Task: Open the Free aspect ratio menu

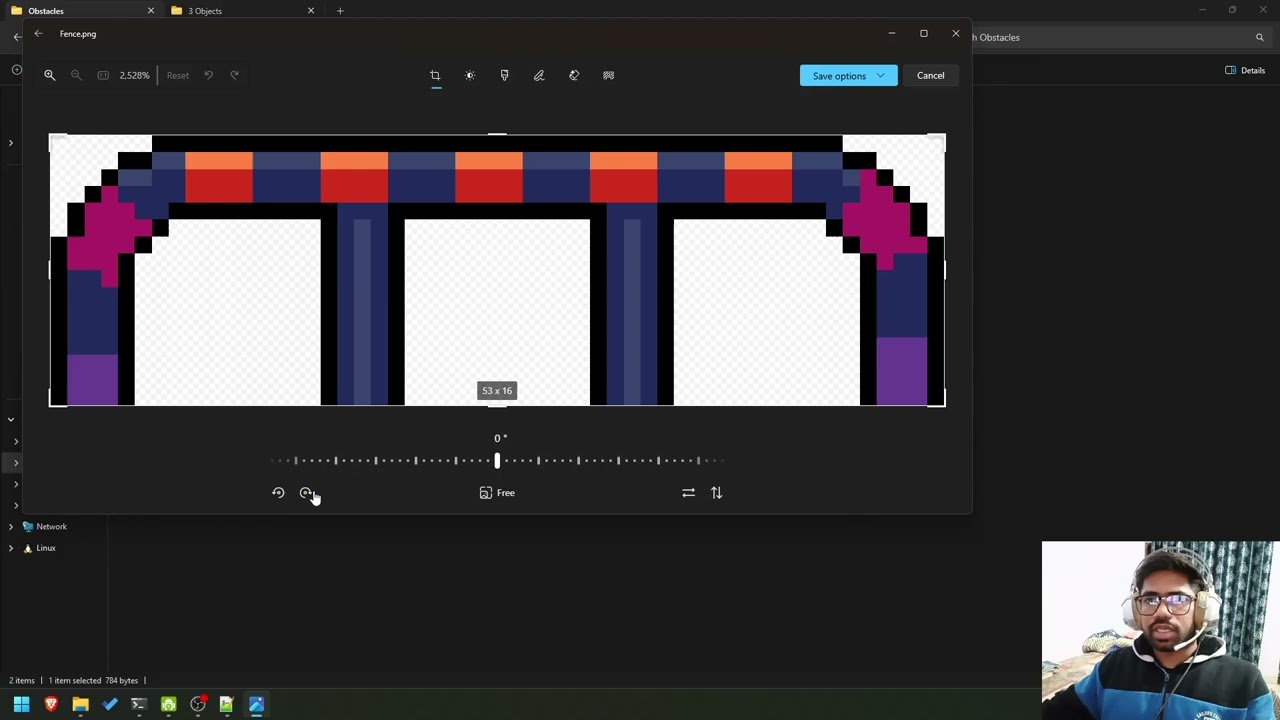Action: pos(497,493)
